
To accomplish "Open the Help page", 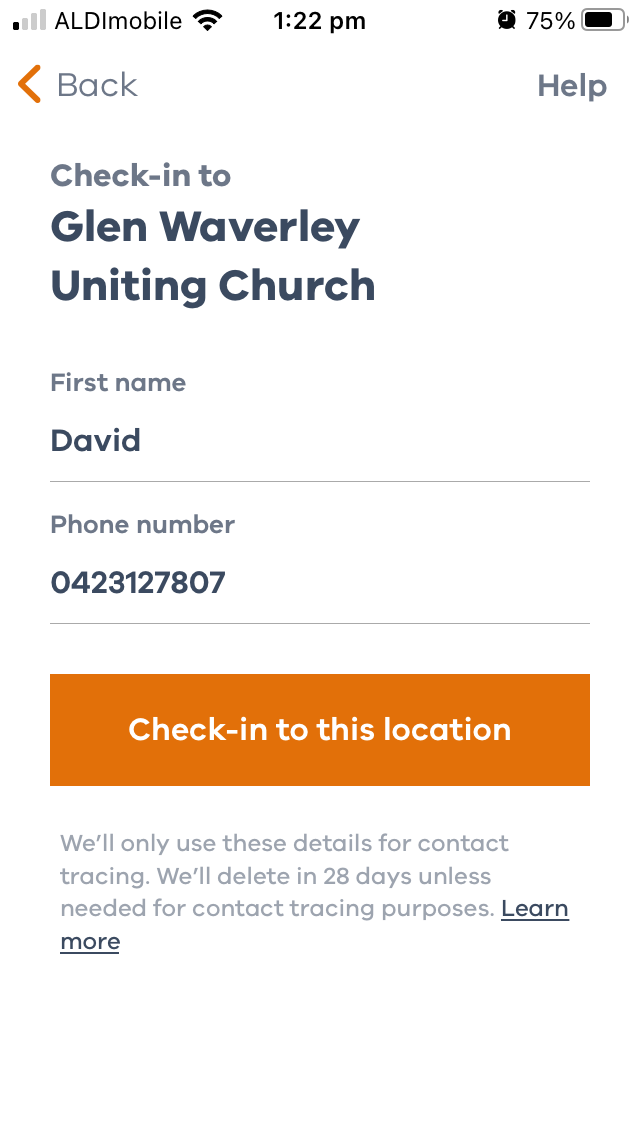I will pos(572,86).
